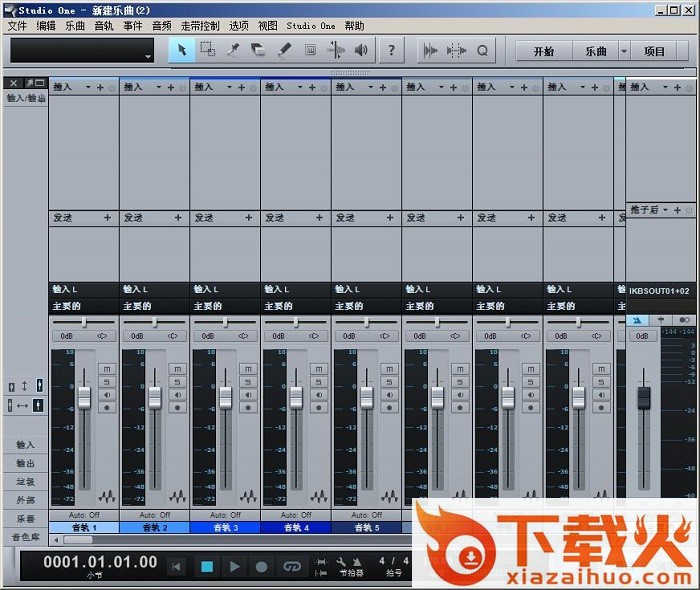Open the 音轨 menu in menu bar

click(x=103, y=25)
